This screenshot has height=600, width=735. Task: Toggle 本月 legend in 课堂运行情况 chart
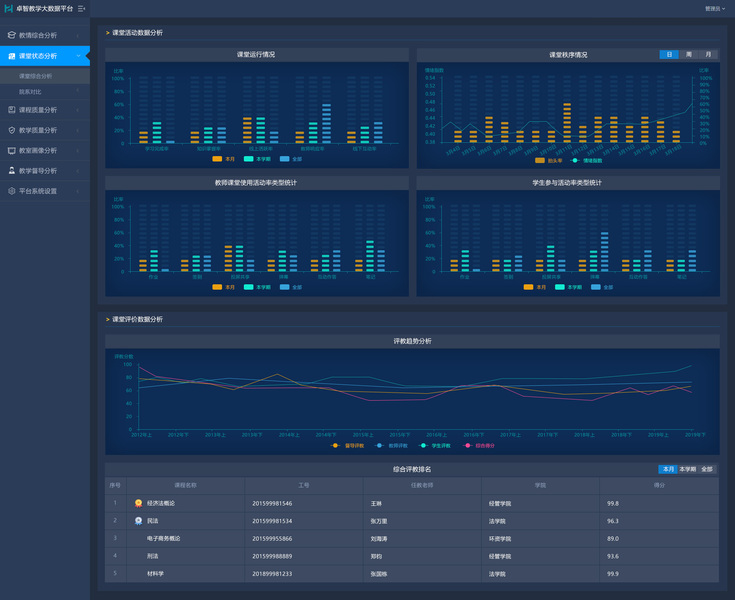(x=224, y=159)
